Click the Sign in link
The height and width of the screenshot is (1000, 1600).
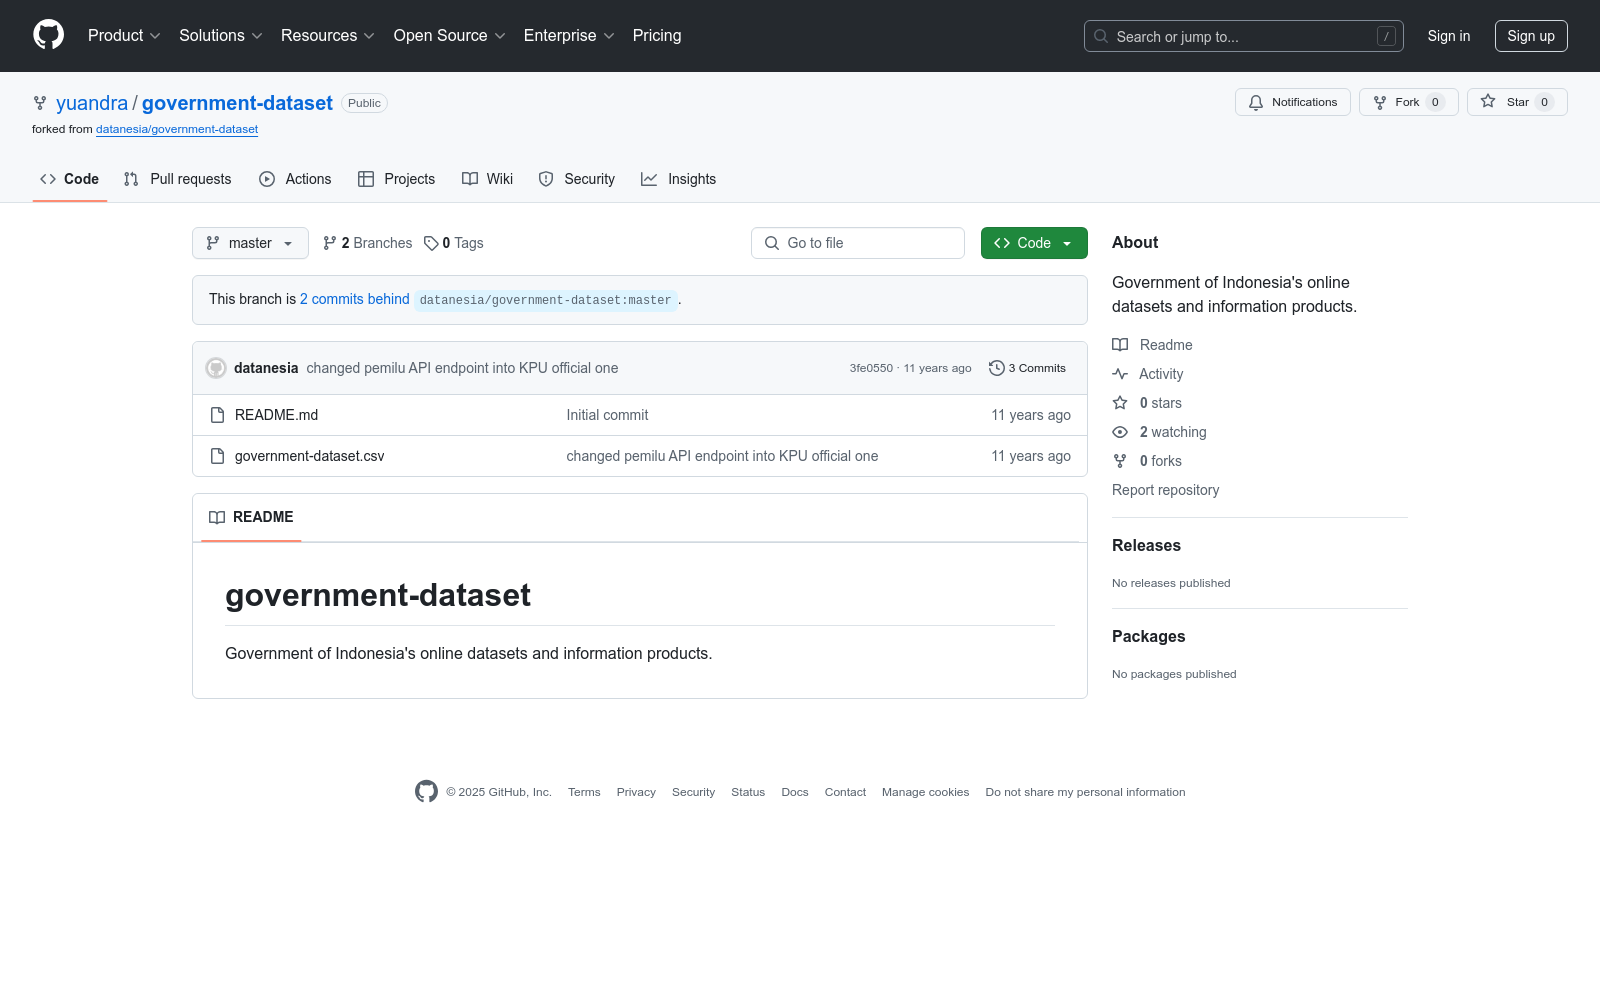tap(1449, 36)
